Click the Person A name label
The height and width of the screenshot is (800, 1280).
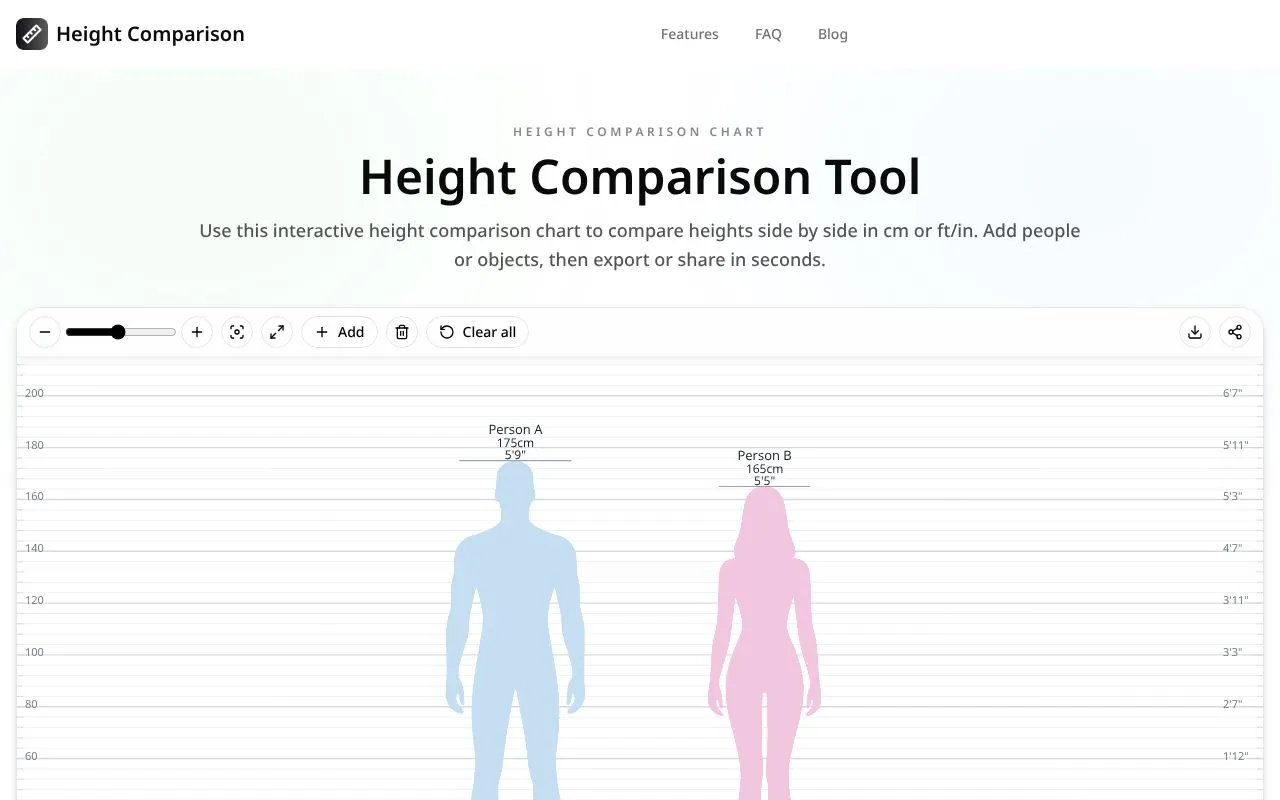point(515,430)
